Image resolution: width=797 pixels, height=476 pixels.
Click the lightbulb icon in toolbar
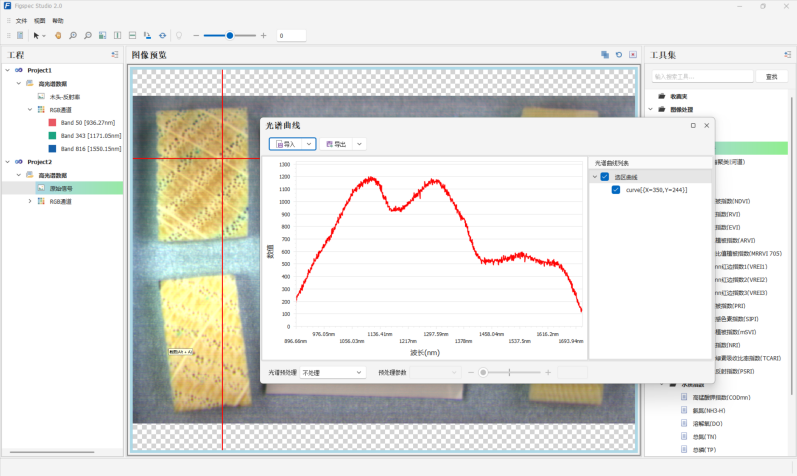point(179,35)
